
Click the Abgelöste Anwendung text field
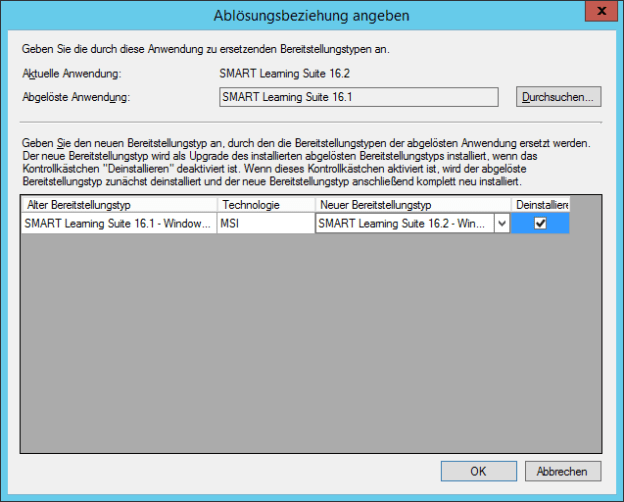pyautogui.click(x=358, y=97)
